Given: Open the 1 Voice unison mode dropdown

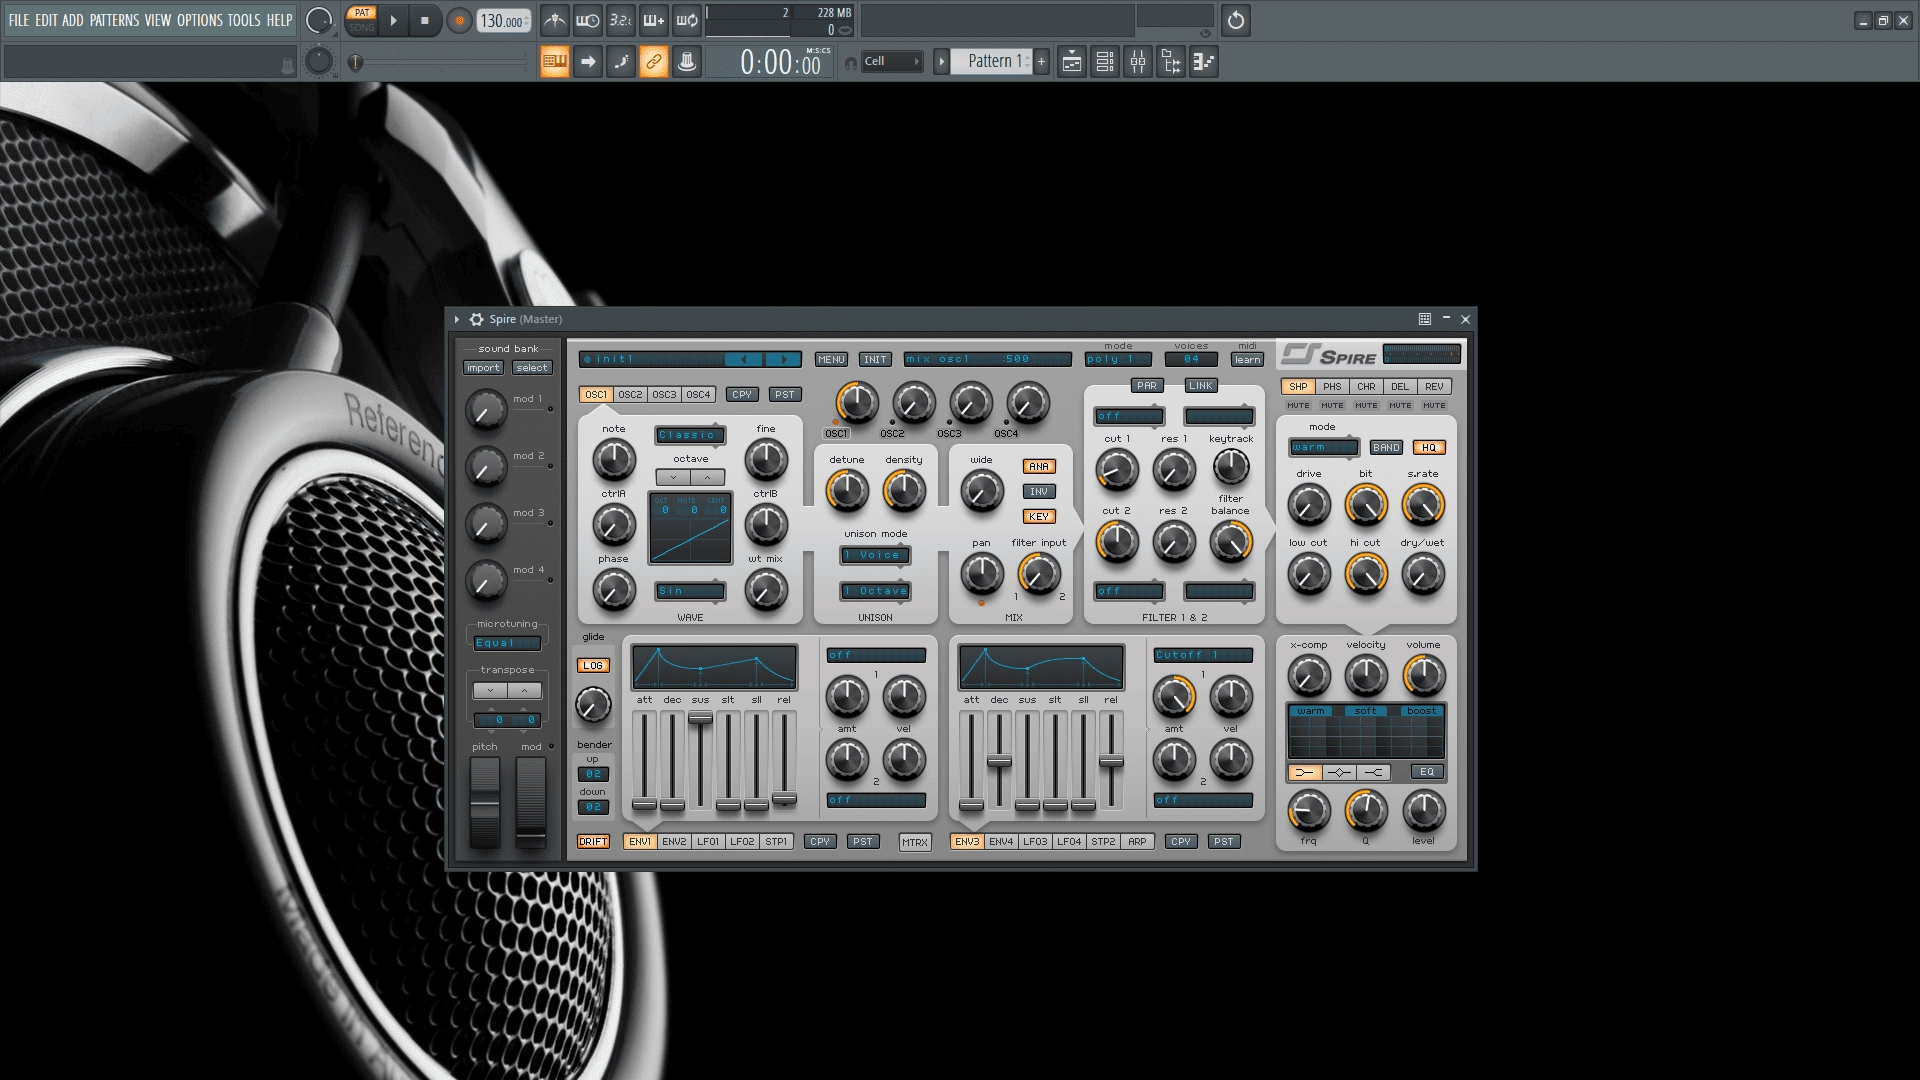Looking at the screenshot, I should 875,555.
